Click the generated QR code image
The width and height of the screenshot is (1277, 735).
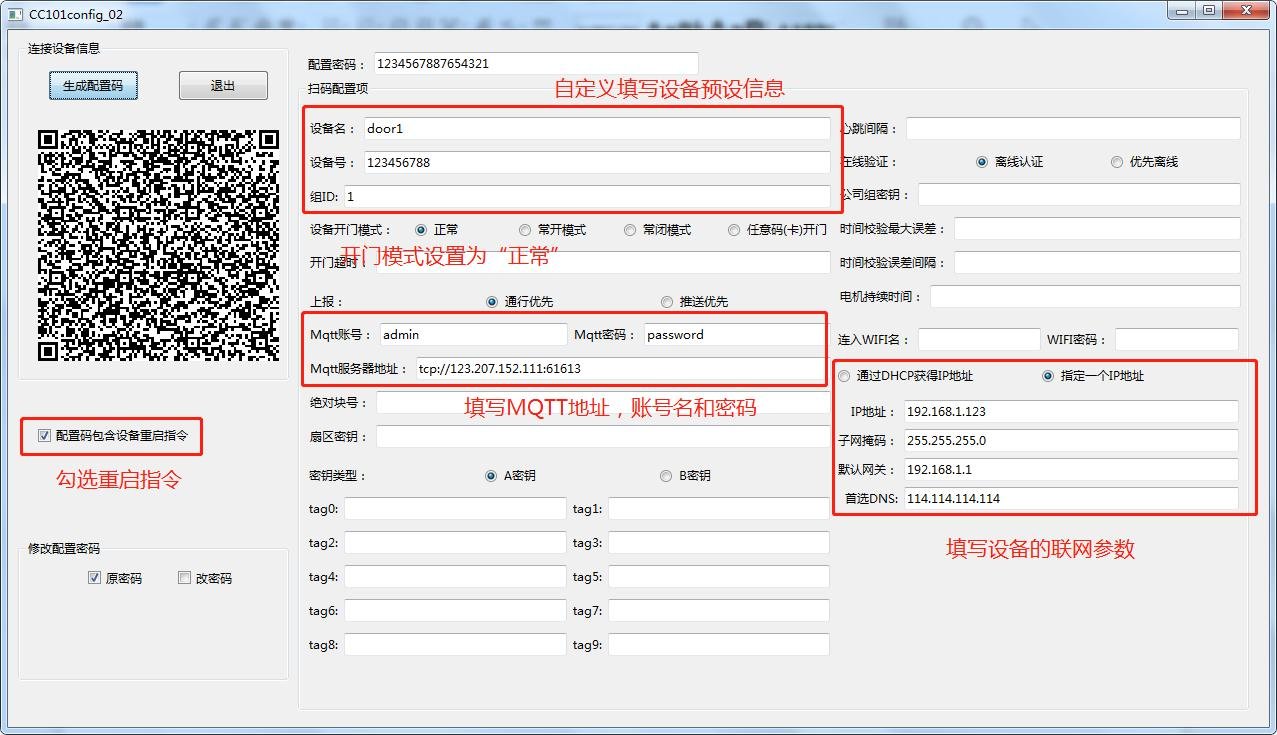coord(158,244)
